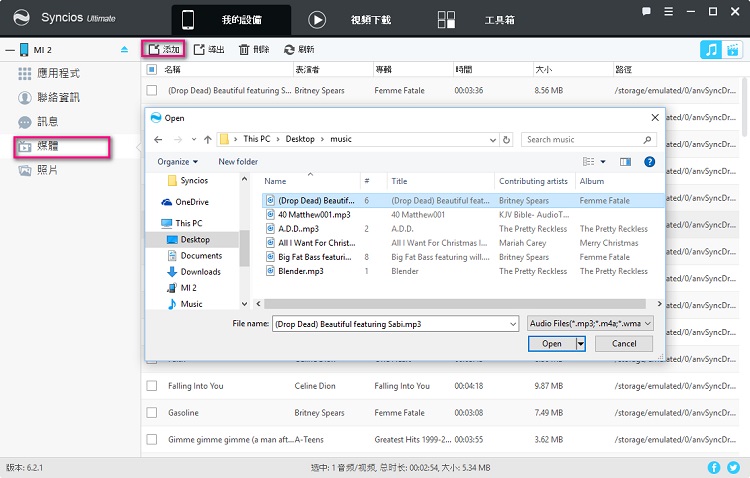The height and width of the screenshot is (478, 750).
Task: Select the Big Fat Bass featuri... file
Action: (x=309, y=257)
